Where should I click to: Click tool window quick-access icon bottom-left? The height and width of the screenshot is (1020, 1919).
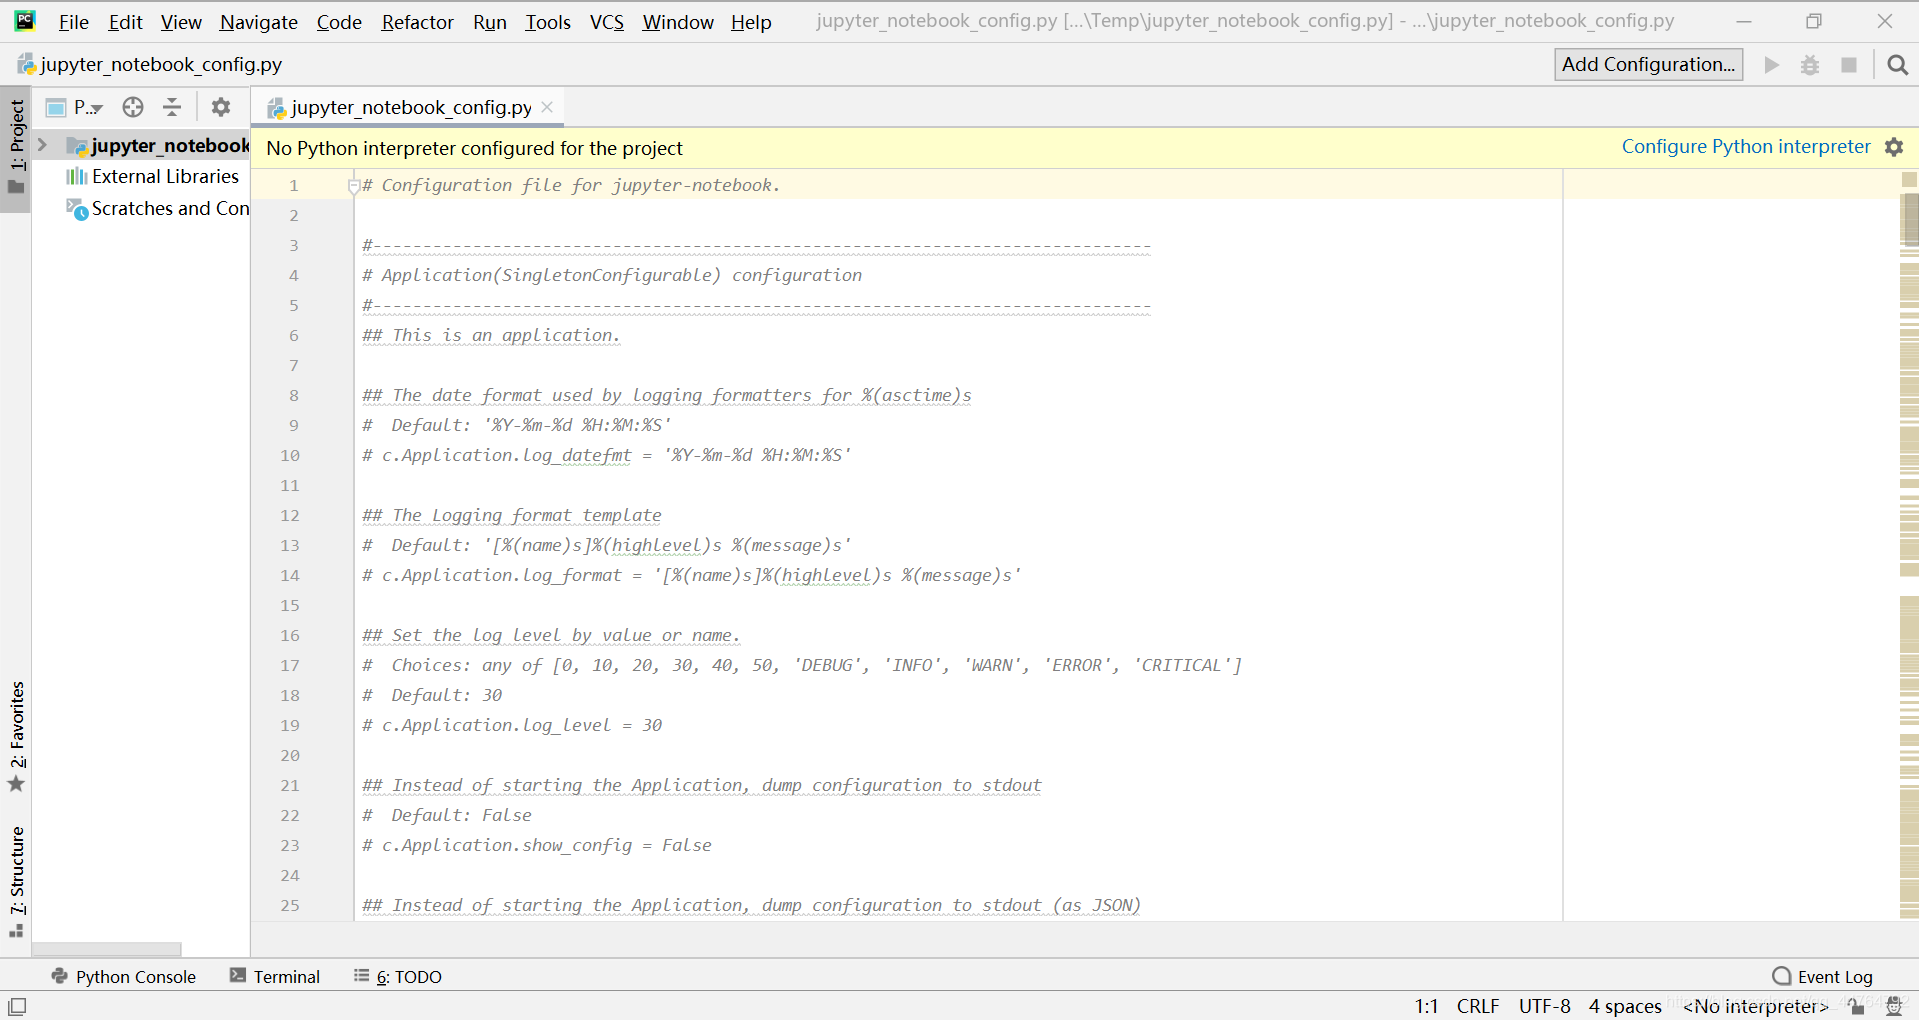tap(17, 1006)
